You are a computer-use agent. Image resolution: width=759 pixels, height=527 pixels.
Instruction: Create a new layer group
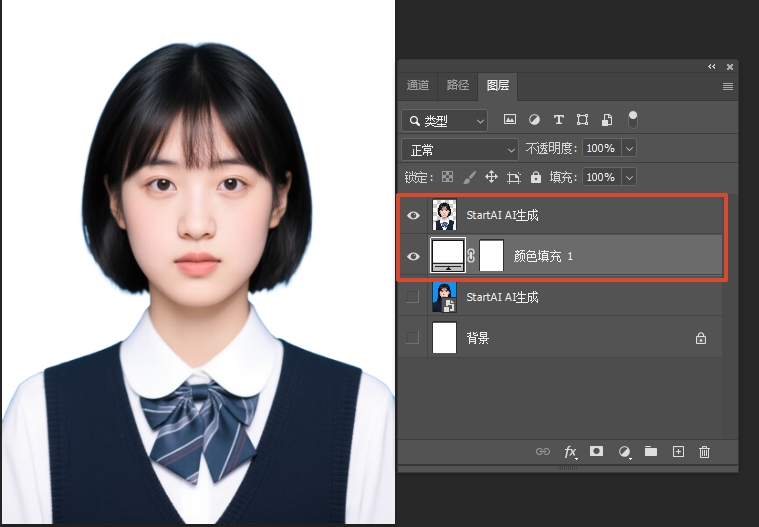pos(651,452)
